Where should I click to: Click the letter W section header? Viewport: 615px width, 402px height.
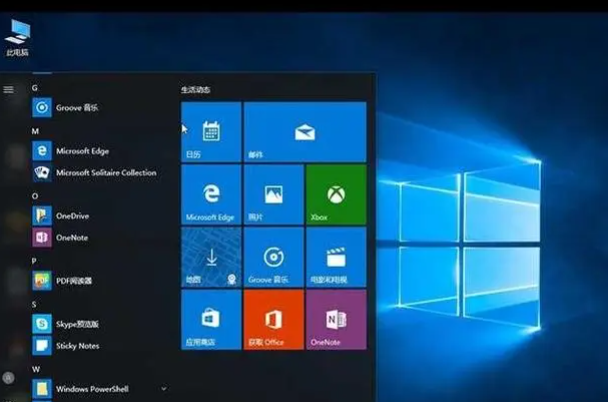point(36,369)
